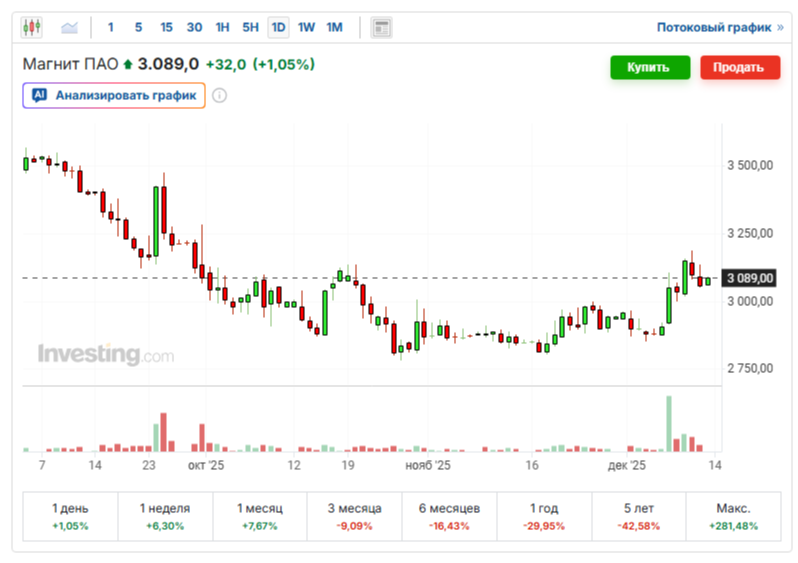Click the +32,0 price change value

click(225, 65)
